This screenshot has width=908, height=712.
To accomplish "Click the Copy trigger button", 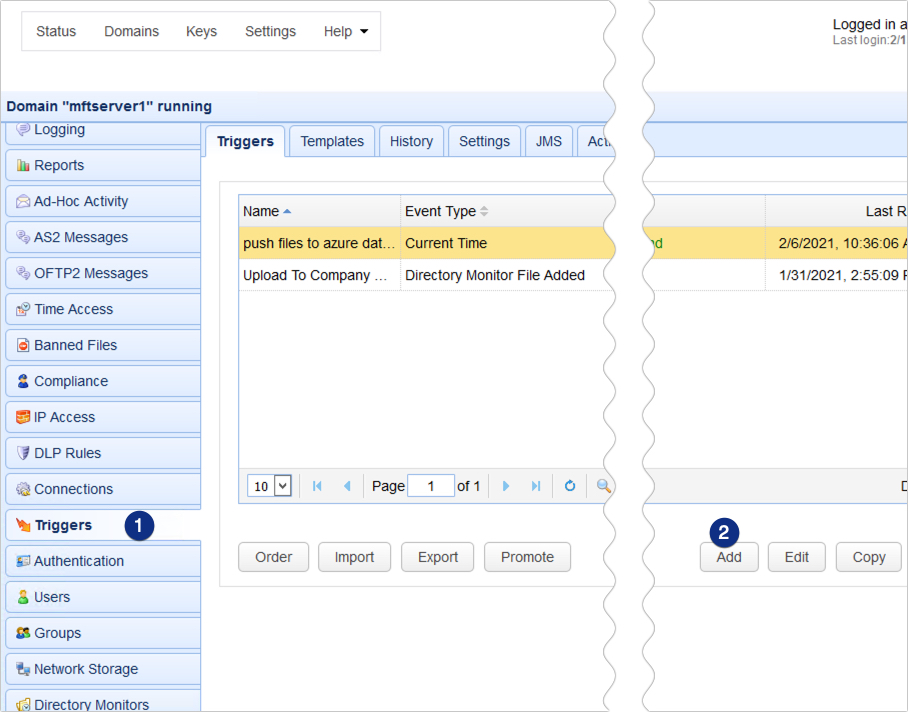I will pyautogui.click(x=869, y=557).
